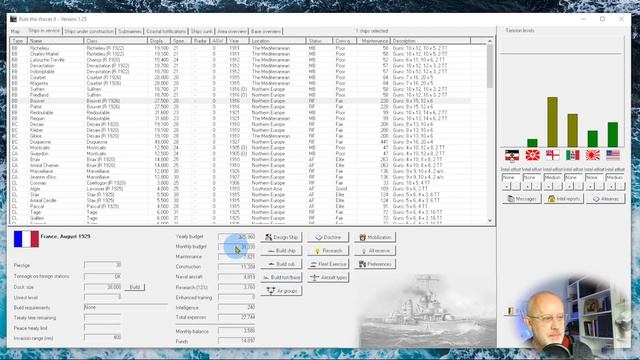Click the Build ship button

281,251
